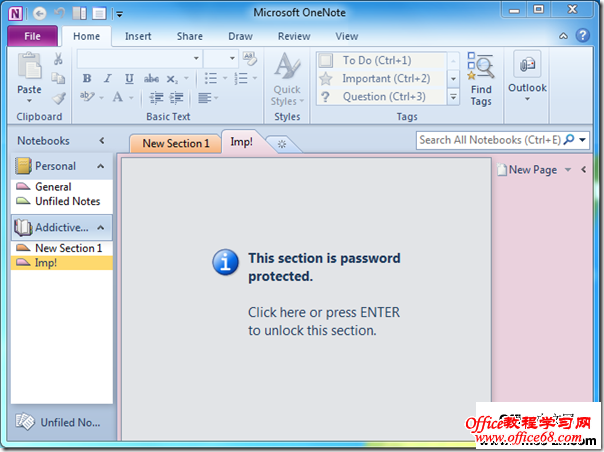
Task: Click the OneNote application icon in title bar
Action: [x=15, y=14]
